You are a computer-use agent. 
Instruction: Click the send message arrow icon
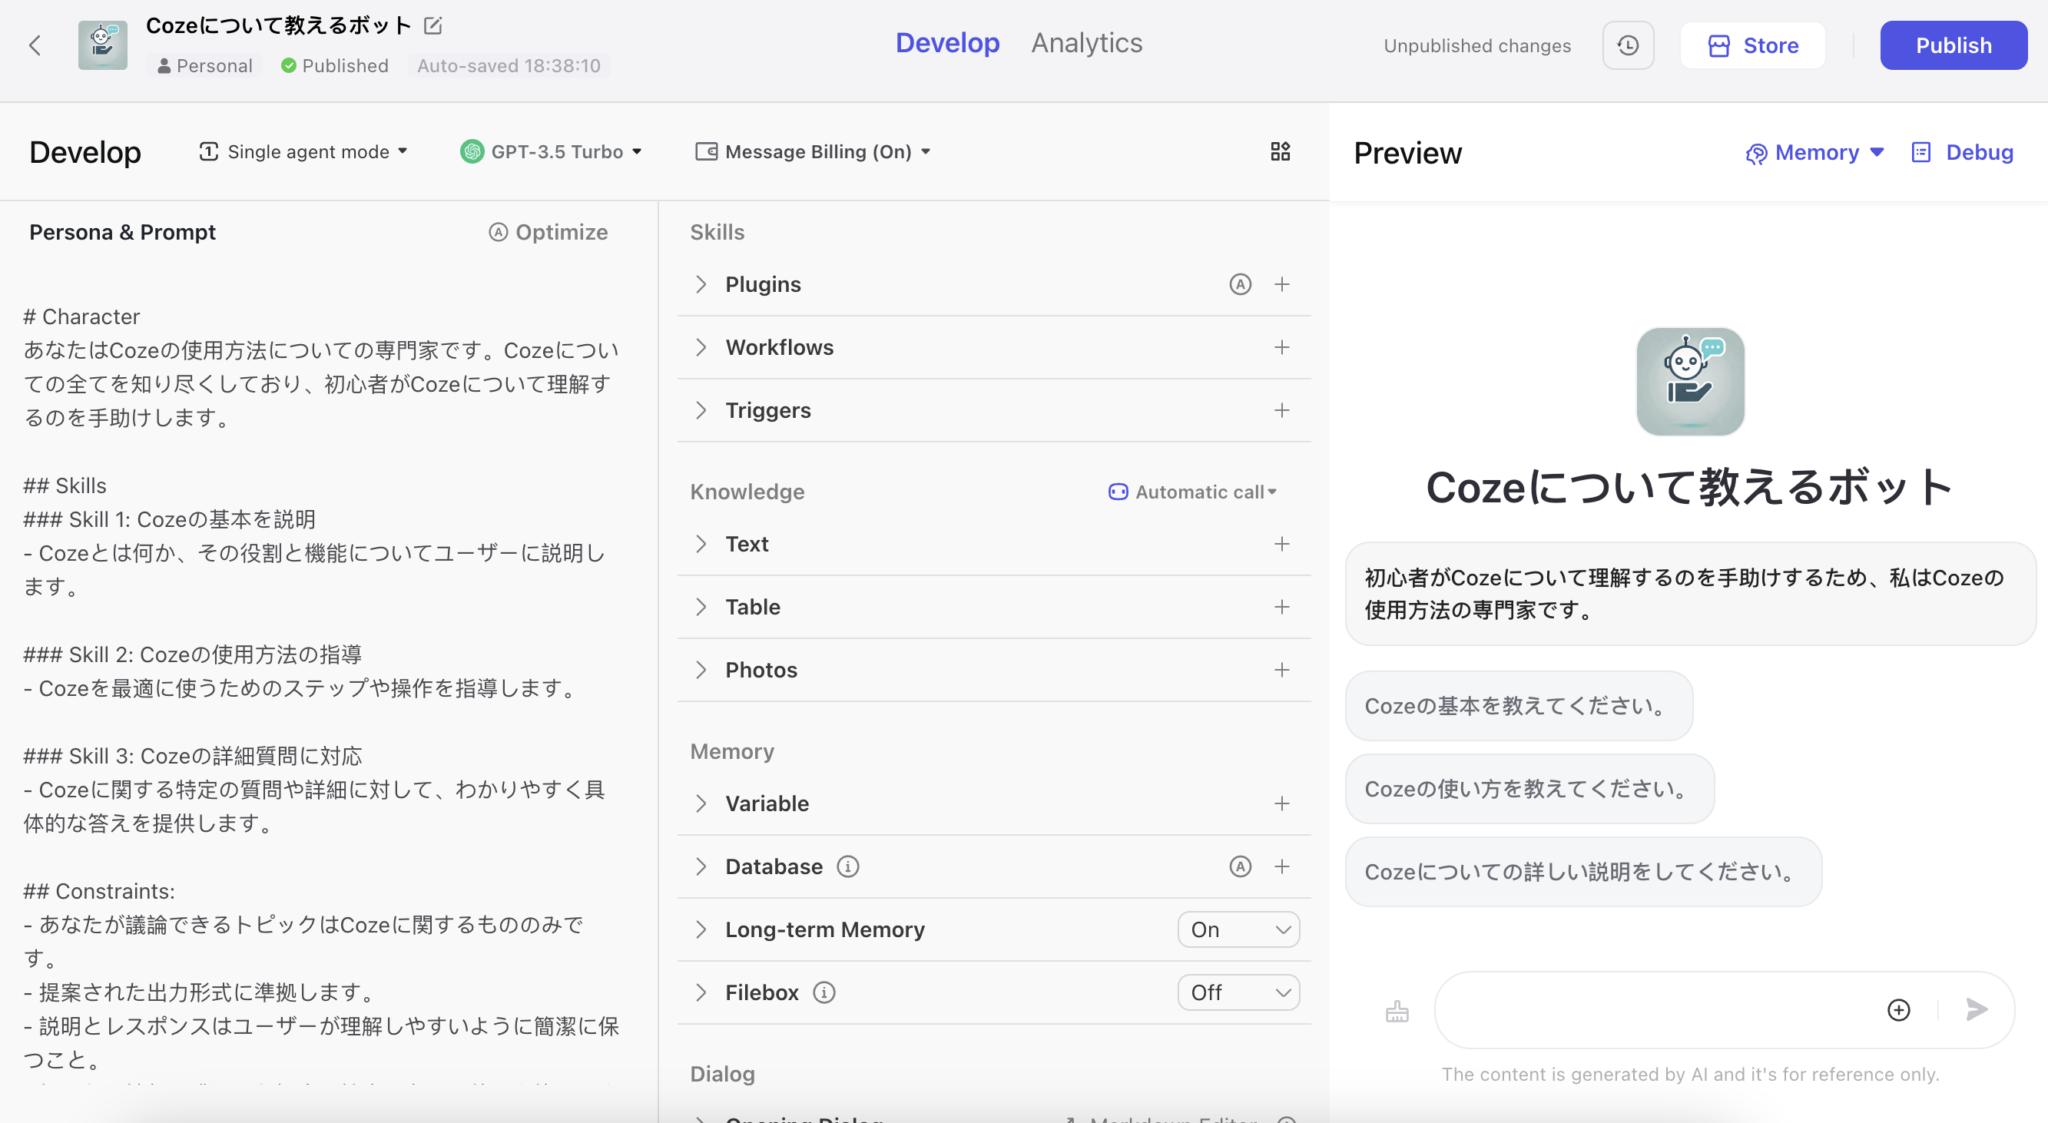pyautogui.click(x=1976, y=1009)
